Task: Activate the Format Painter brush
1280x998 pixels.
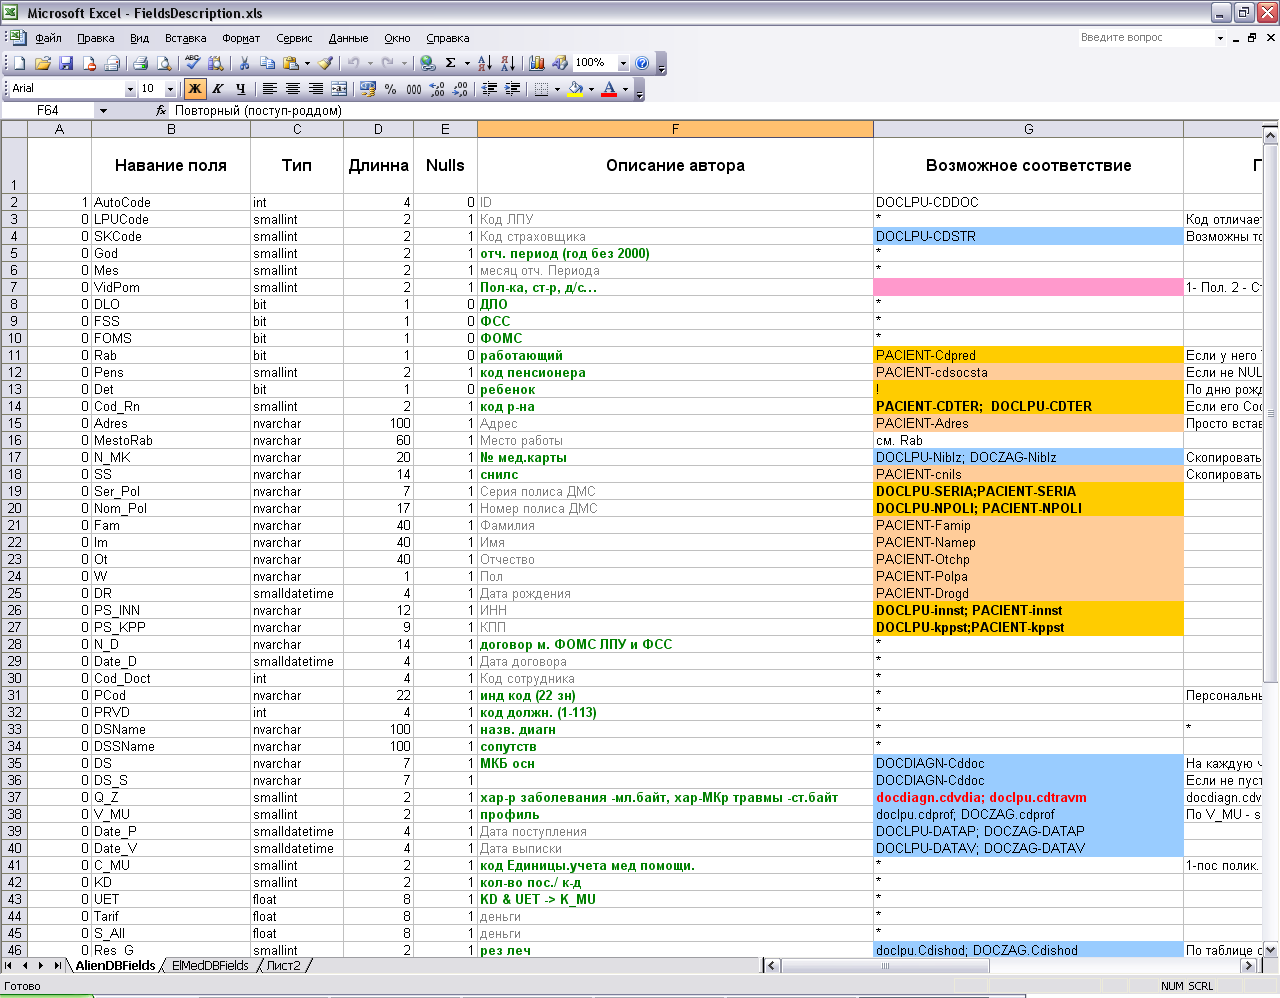Action: 326,63
